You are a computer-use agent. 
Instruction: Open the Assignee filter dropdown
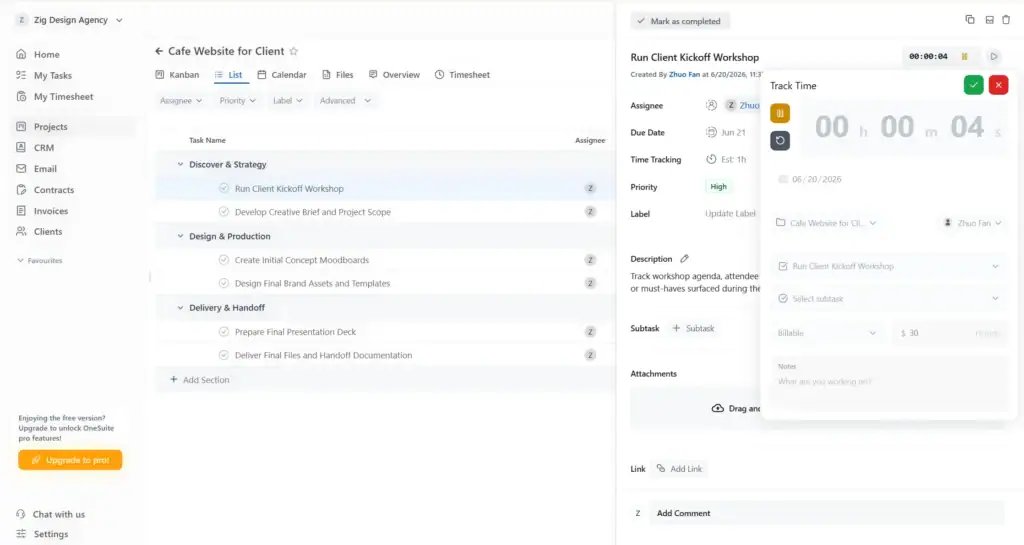pyautogui.click(x=181, y=101)
